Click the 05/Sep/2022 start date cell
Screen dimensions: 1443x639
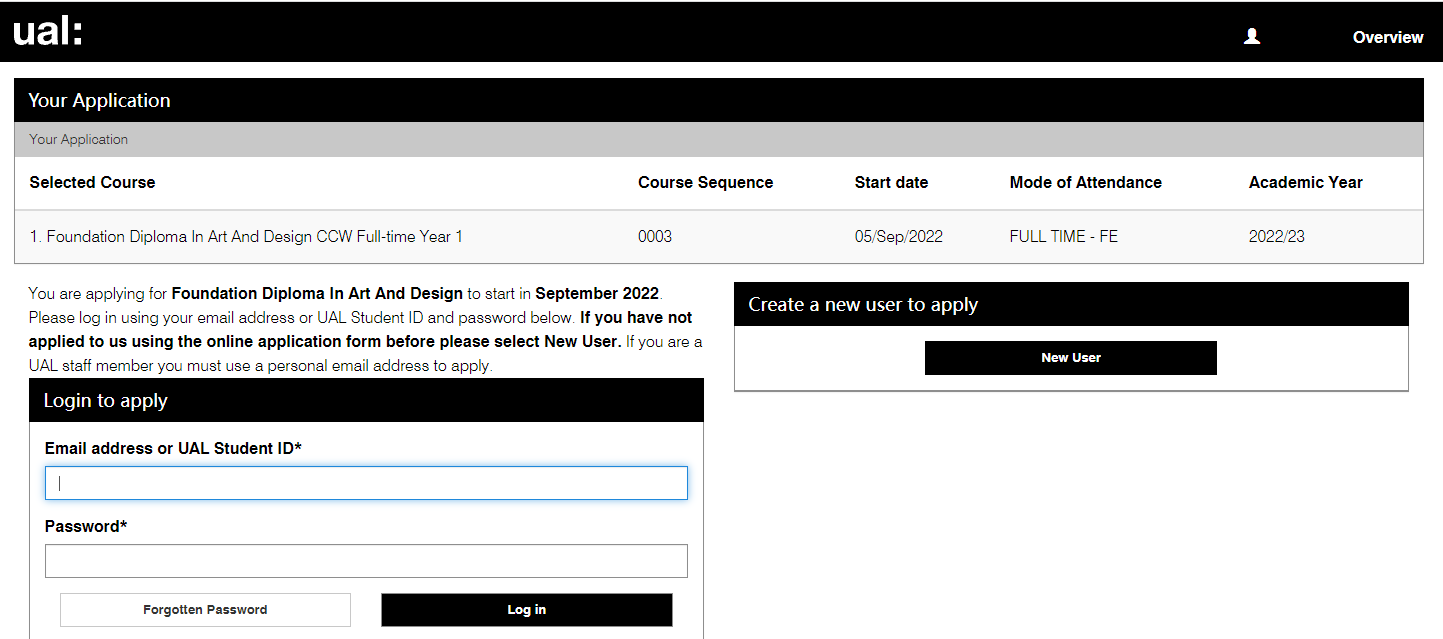pyautogui.click(x=898, y=237)
